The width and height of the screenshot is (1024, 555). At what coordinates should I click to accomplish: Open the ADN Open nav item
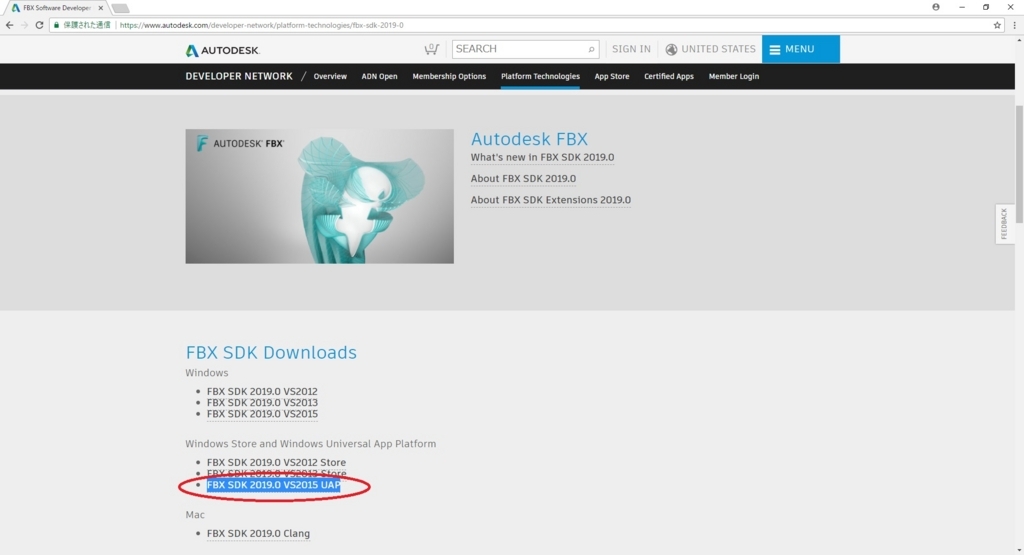(379, 76)
